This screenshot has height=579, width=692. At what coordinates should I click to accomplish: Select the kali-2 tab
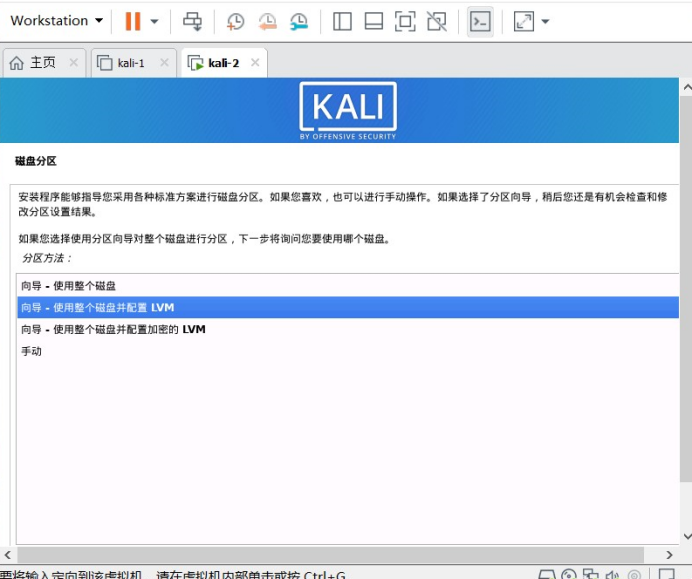point(223,63)
